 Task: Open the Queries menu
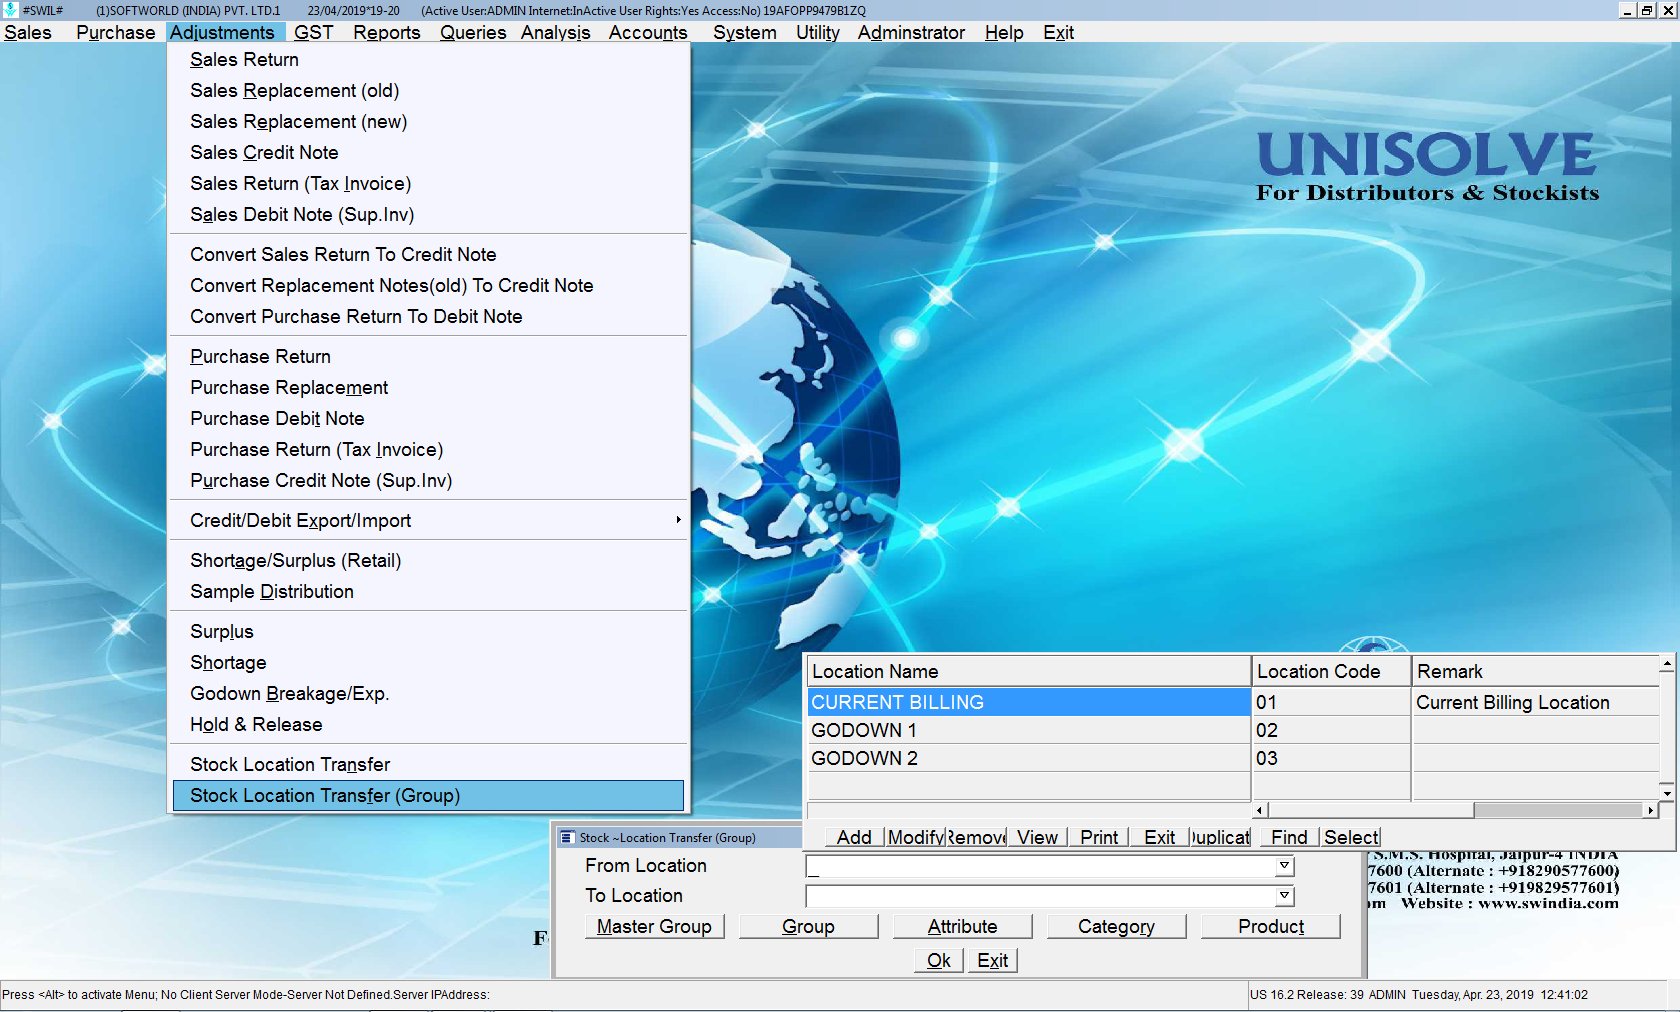click(x=473, y=32)
